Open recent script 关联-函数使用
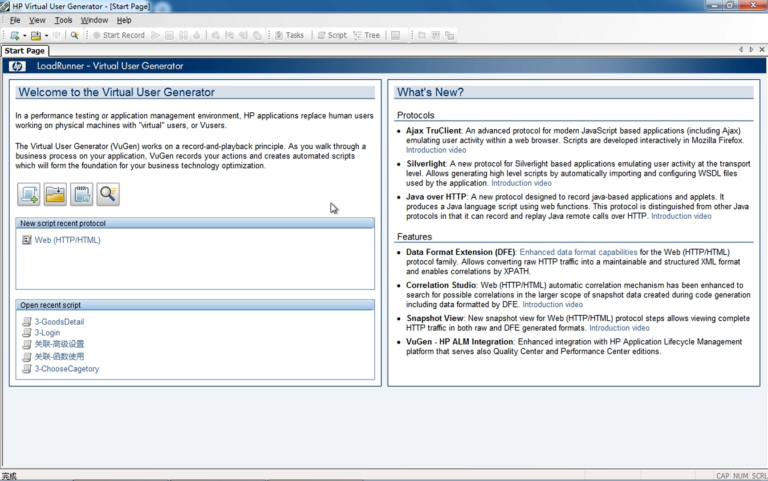Screen dimensions: 768x481 (x=59, y=357)
